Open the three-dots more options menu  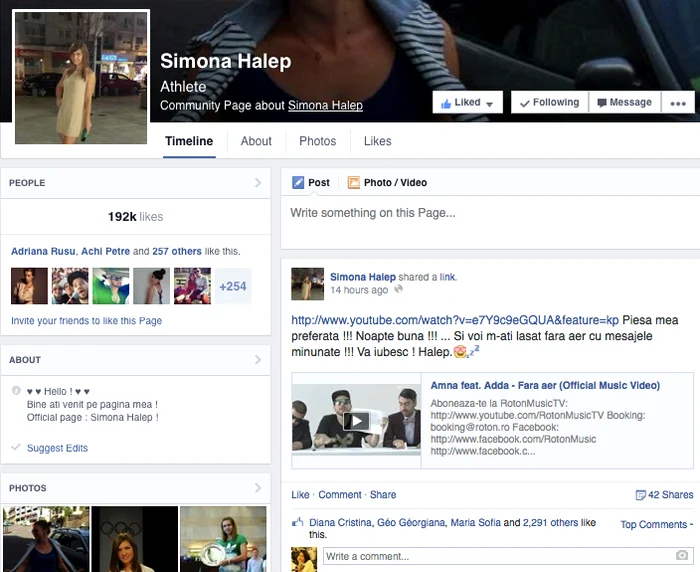[x=678, y=103]
